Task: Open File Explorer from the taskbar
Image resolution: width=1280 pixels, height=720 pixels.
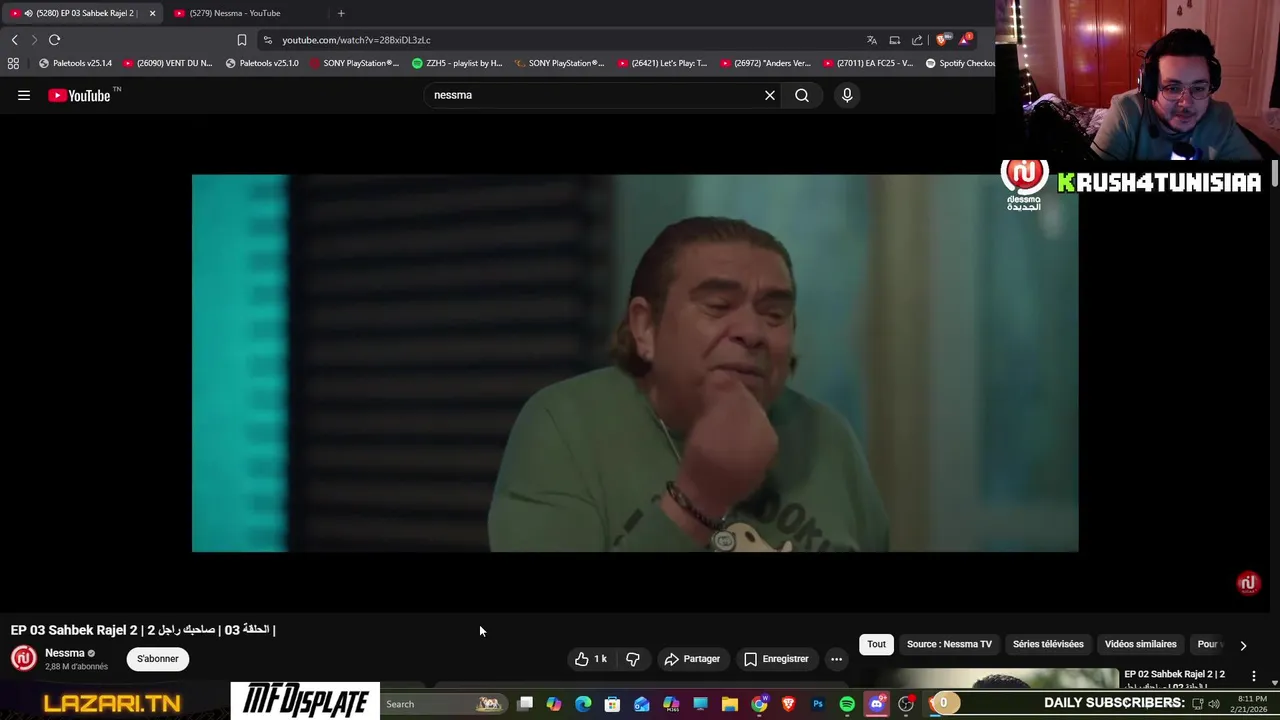Action: [730, 704]
